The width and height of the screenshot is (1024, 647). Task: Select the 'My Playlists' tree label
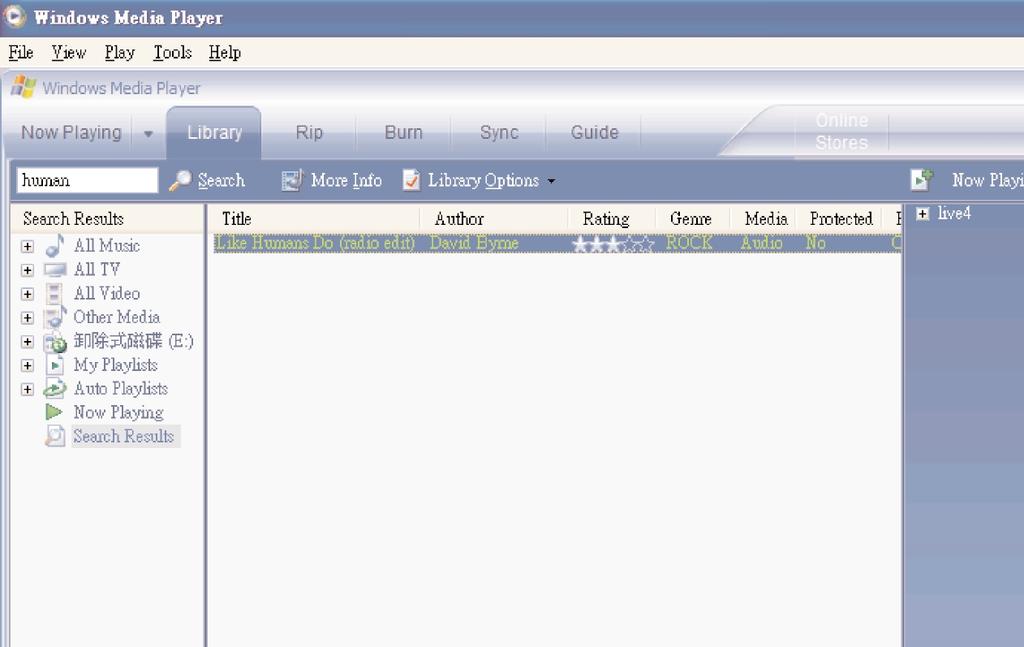[x=116, y=365]
